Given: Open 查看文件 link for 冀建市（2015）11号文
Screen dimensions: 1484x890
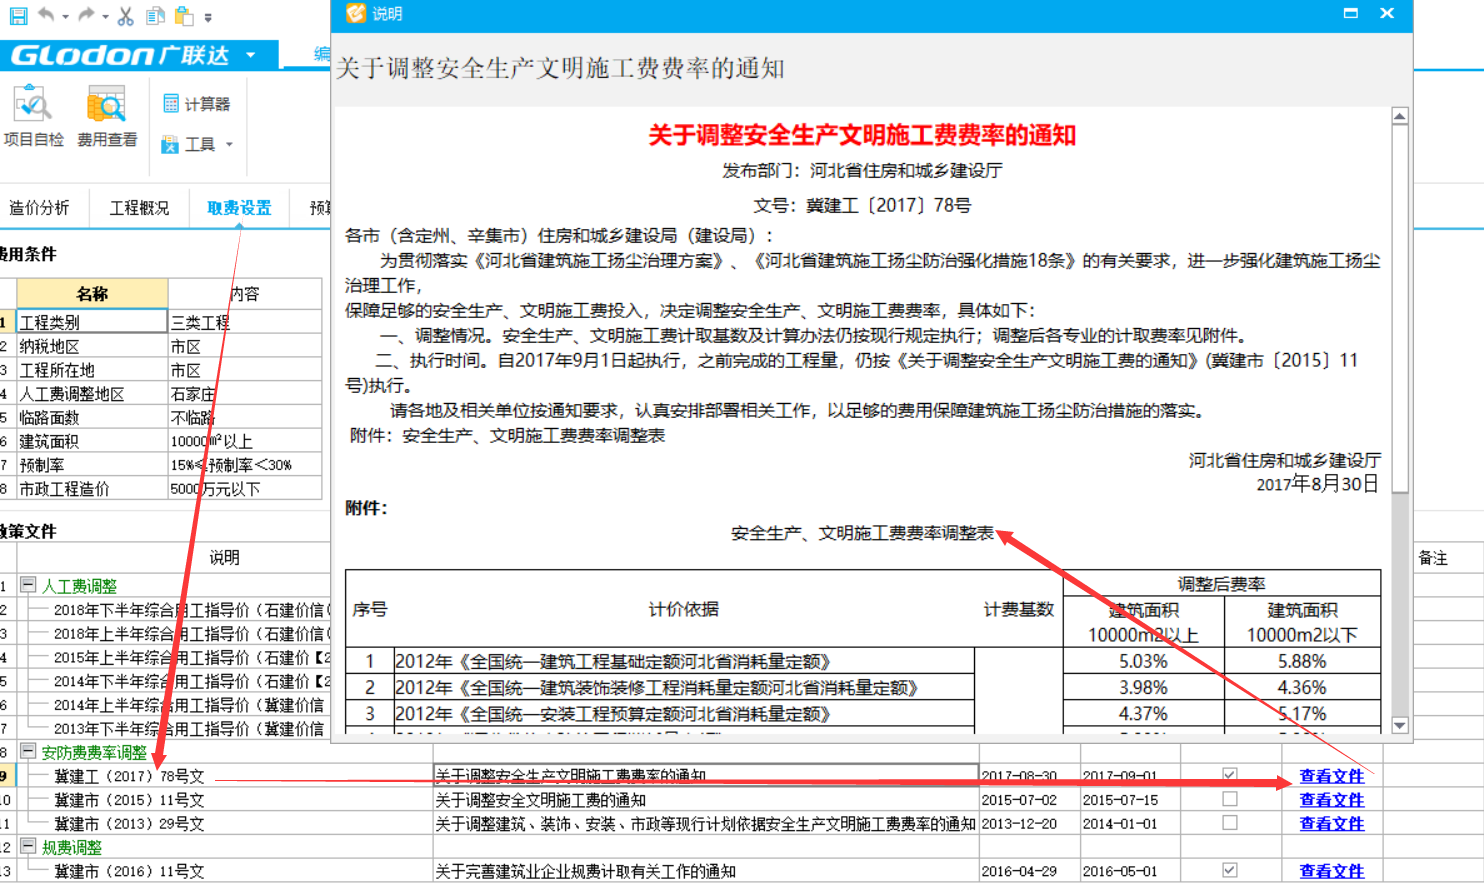Looking at the screenshot, I should [x=1331, y=800].
